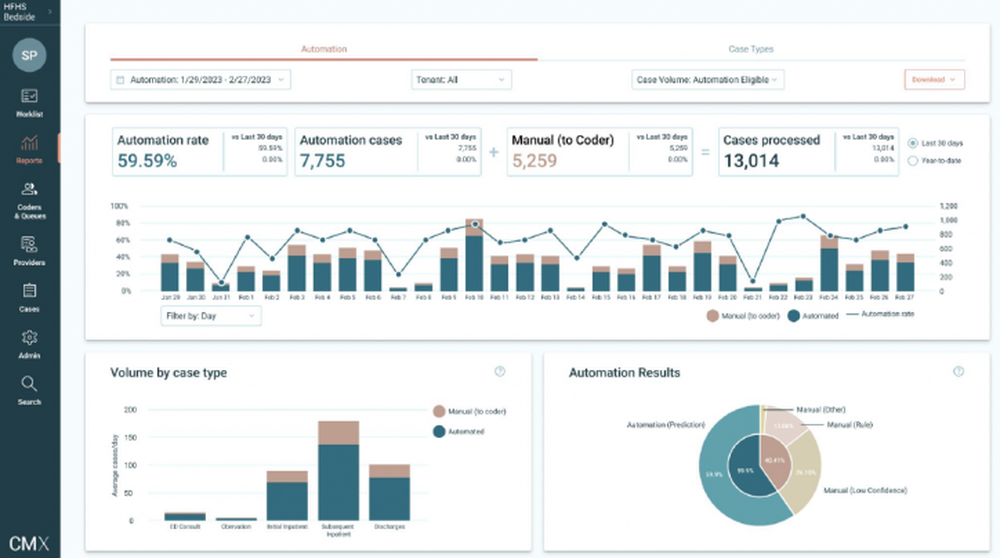1000x558 pixels.
Task: Click the Initial Inpatient bar
Action: coord(287,496)
